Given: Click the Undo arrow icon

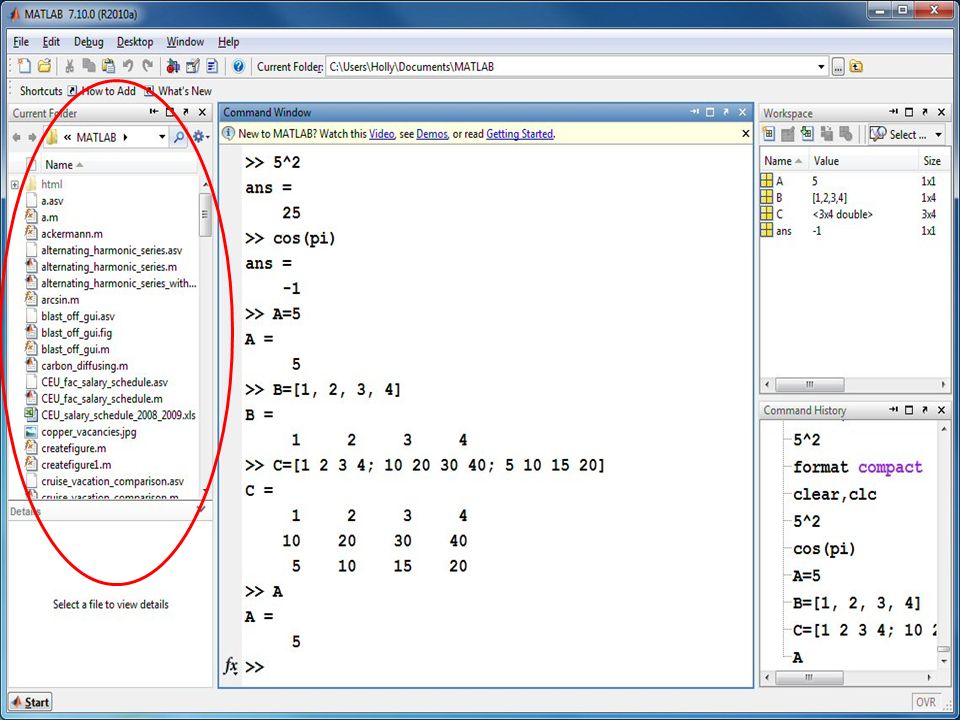Looking at the screenshot, I should click(128, 66).
